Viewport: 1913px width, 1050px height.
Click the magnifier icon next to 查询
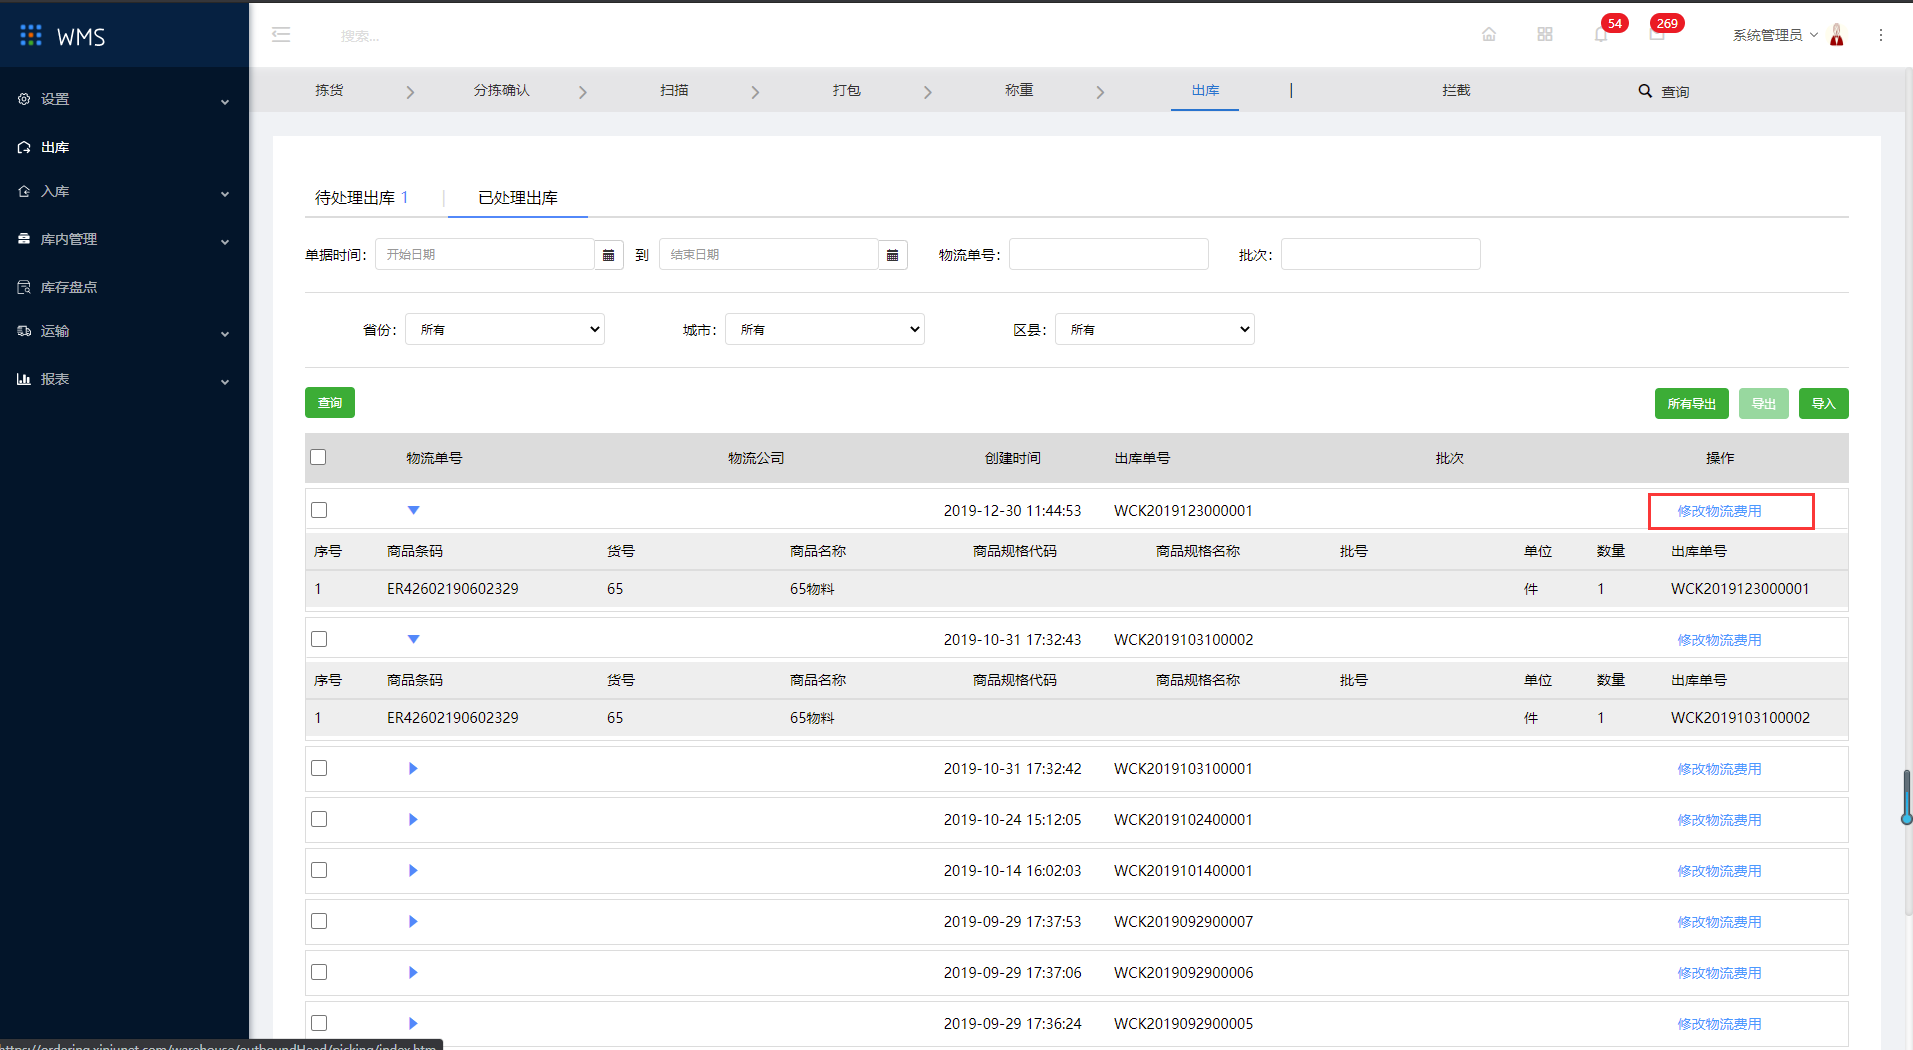click(1645, 91)
